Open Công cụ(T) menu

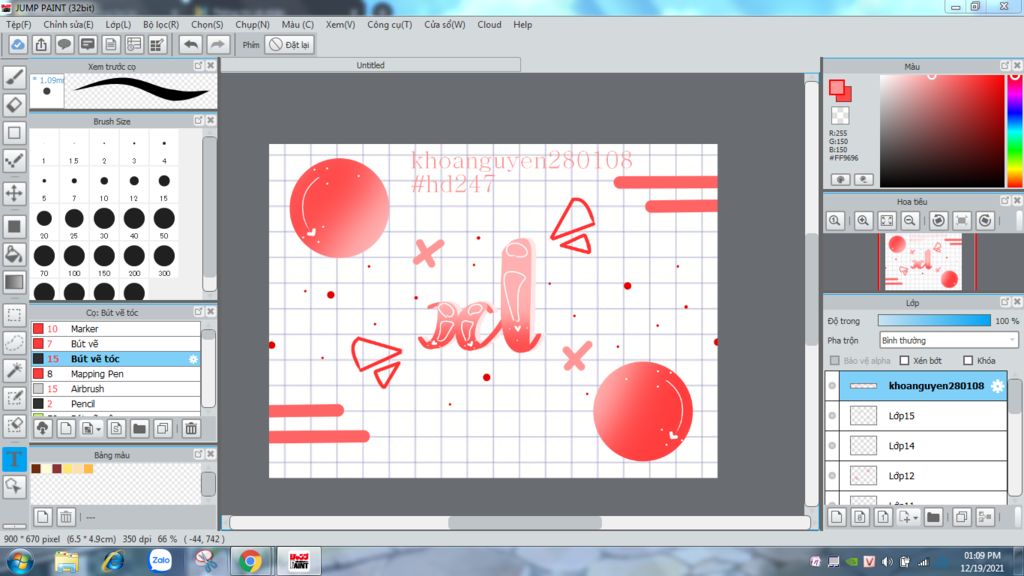point(389,25)
